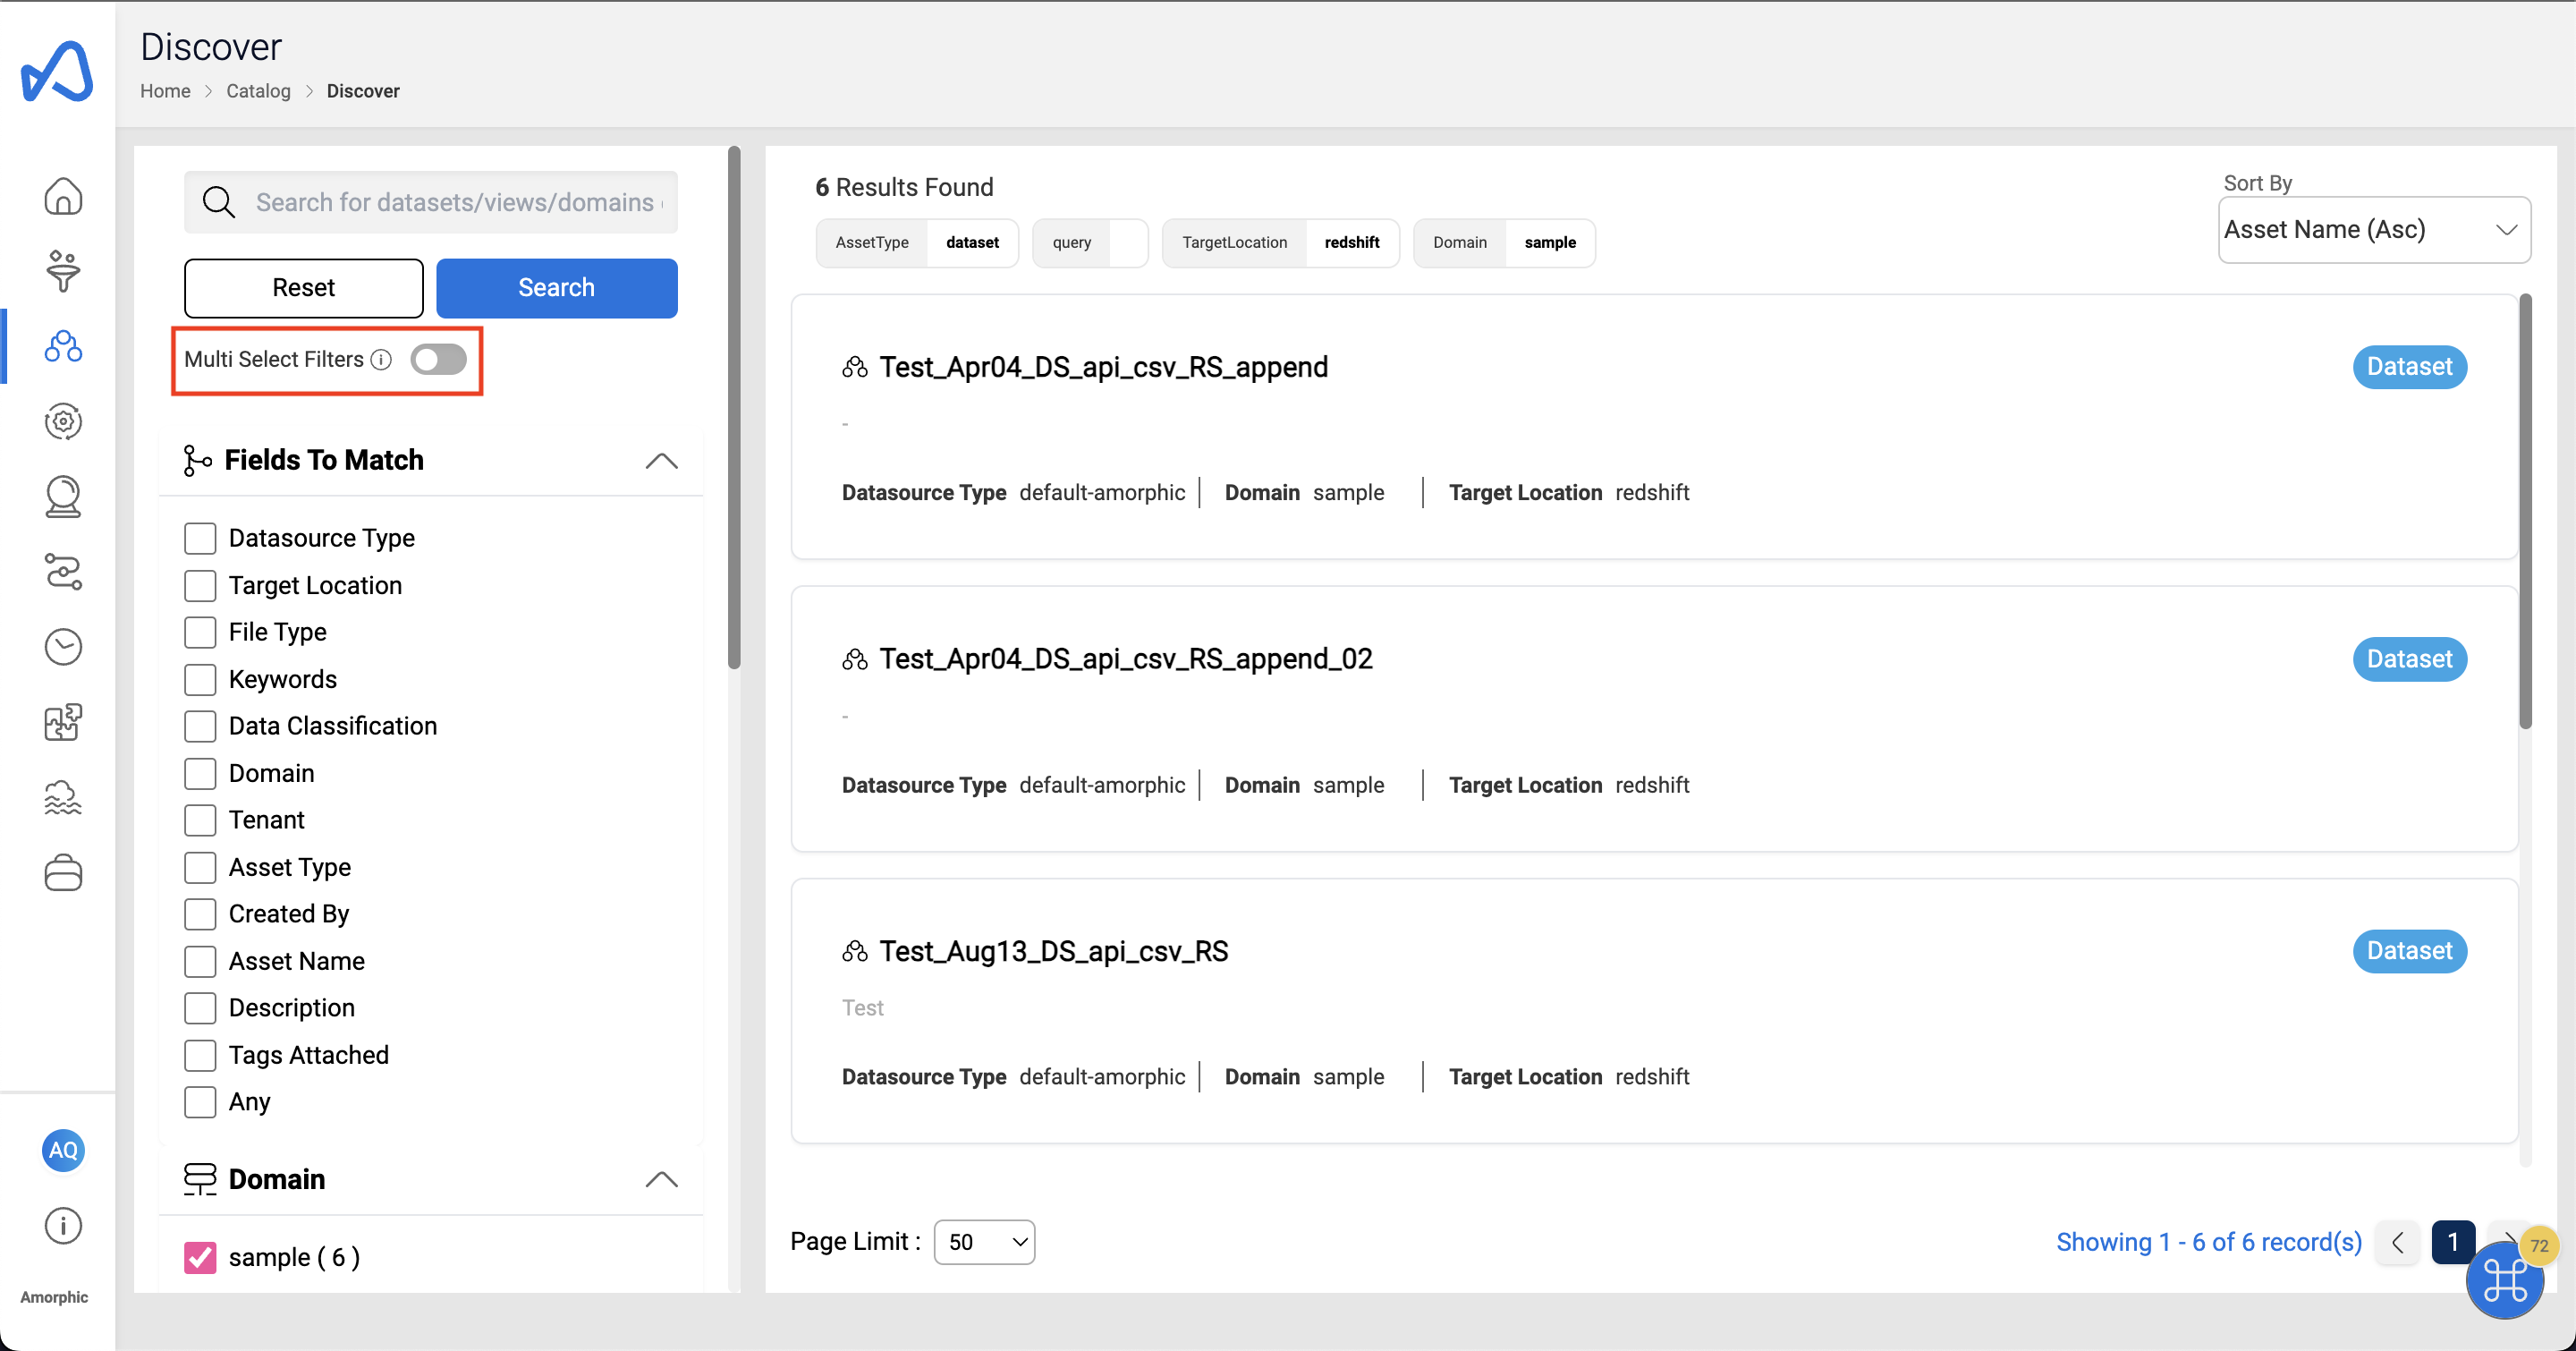Check the Tenant field
The image size is (2576, 1351).
point(200,820)
